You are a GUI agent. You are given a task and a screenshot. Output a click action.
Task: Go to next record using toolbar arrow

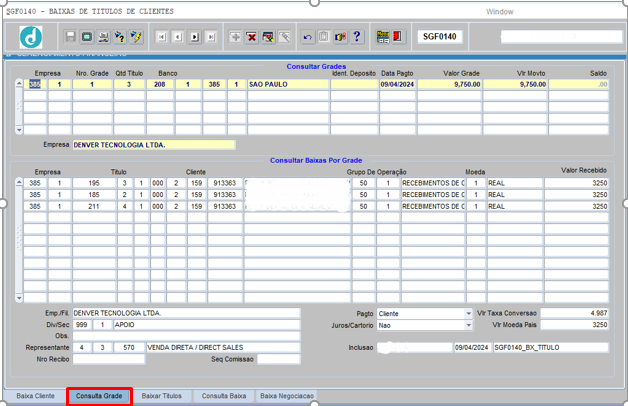click(194, 37)
